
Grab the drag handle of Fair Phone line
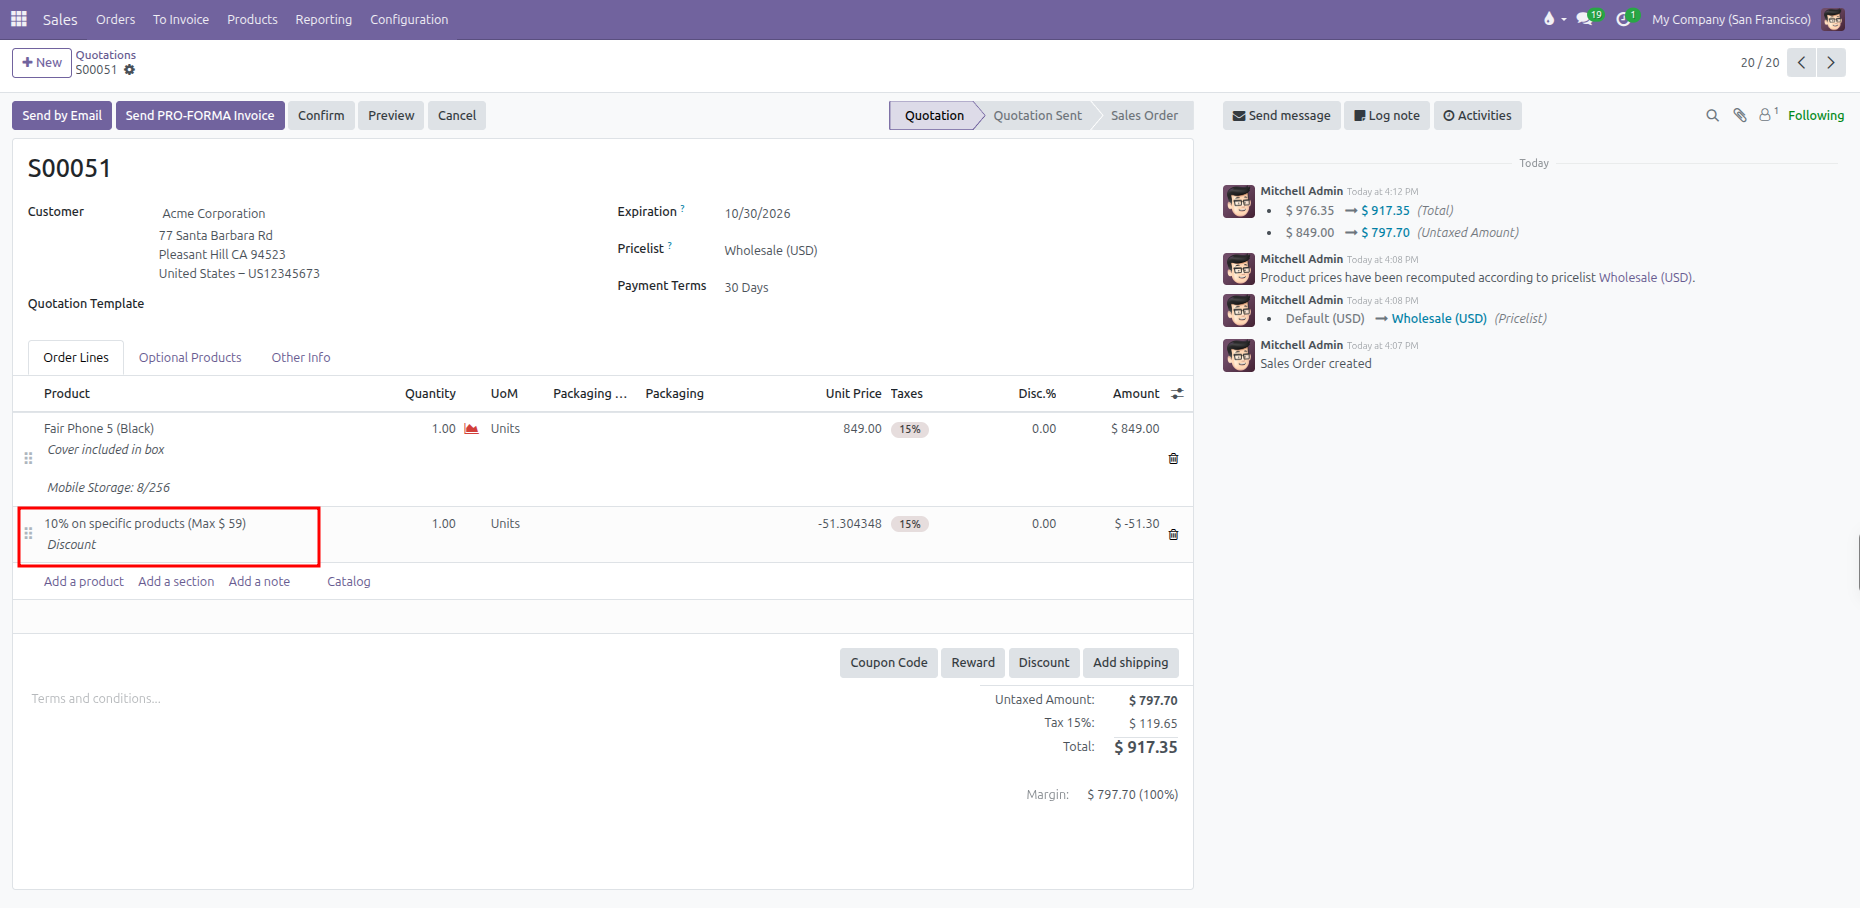[28, 458]
